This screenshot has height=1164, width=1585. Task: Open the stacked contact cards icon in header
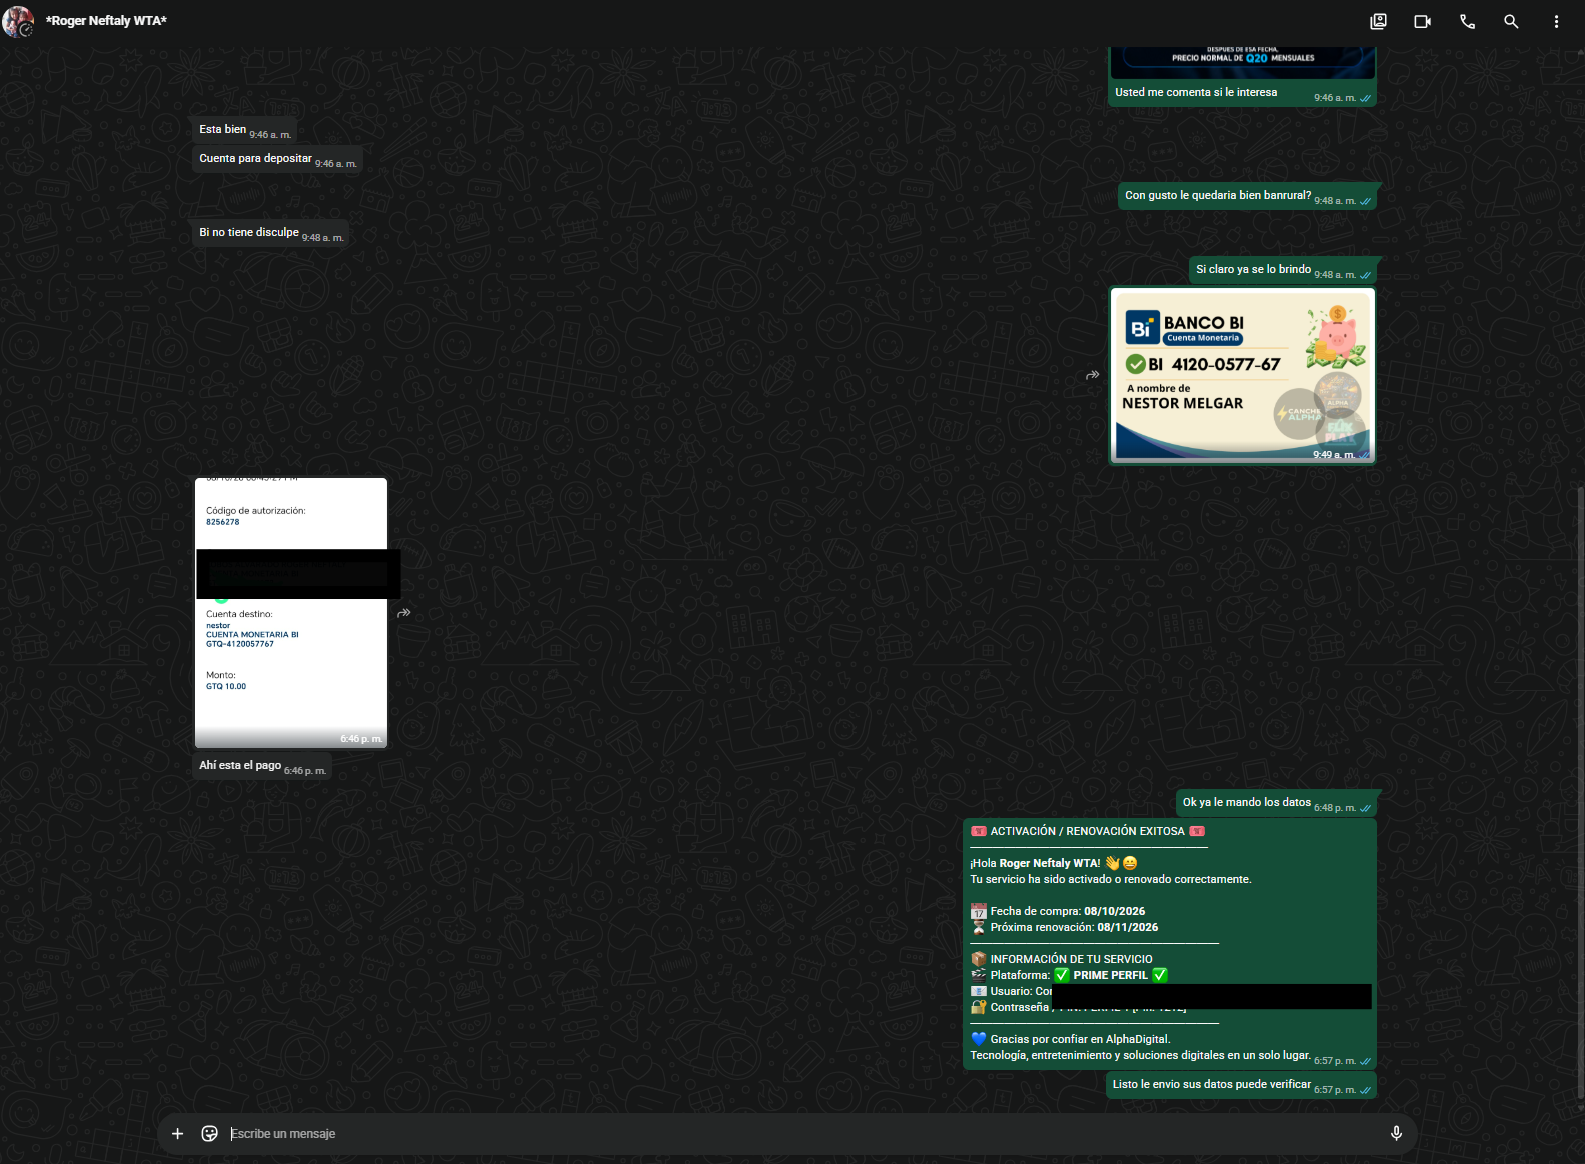(x=1378, y=21)
